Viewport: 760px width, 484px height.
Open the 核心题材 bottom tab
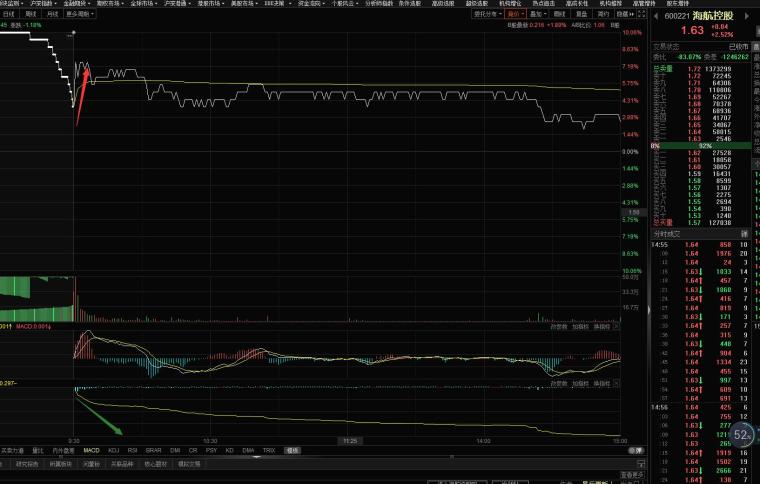click(x=155, y=464)
